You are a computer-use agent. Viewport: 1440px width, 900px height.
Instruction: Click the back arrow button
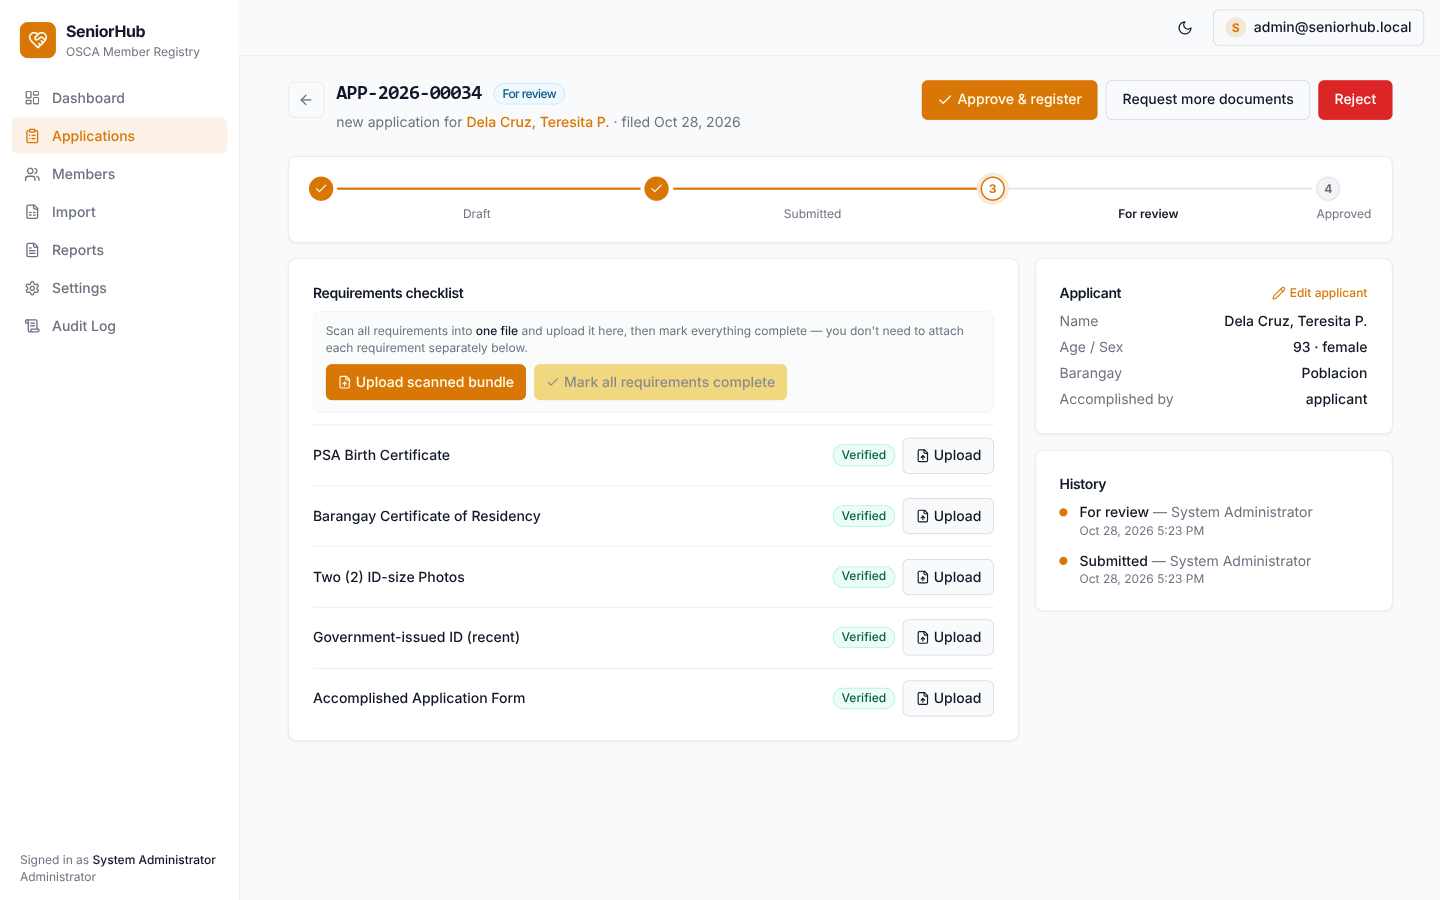306,100
